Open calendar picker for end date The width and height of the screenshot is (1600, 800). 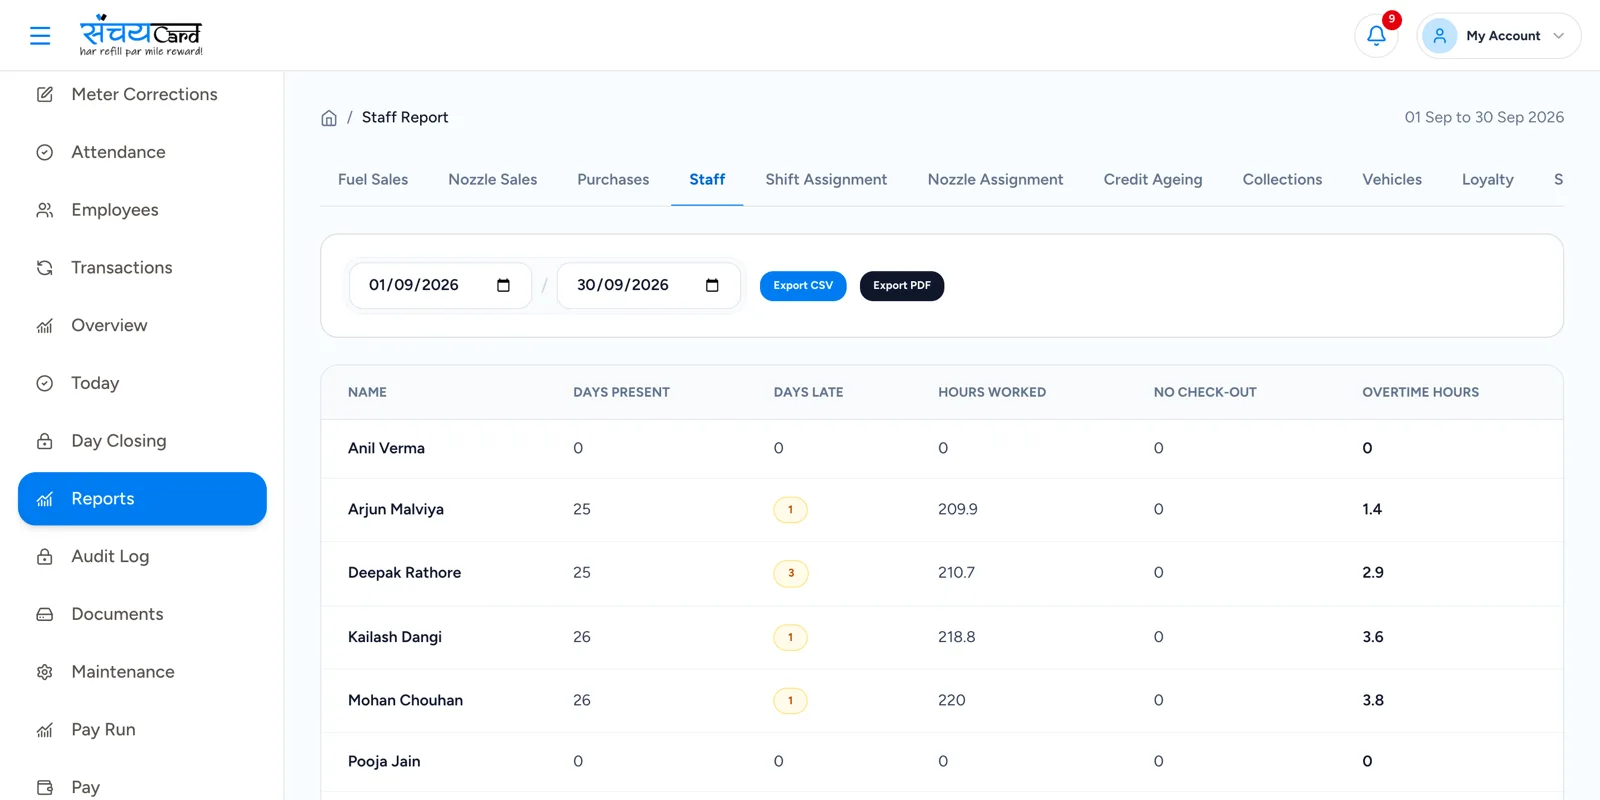coord(712,286)
